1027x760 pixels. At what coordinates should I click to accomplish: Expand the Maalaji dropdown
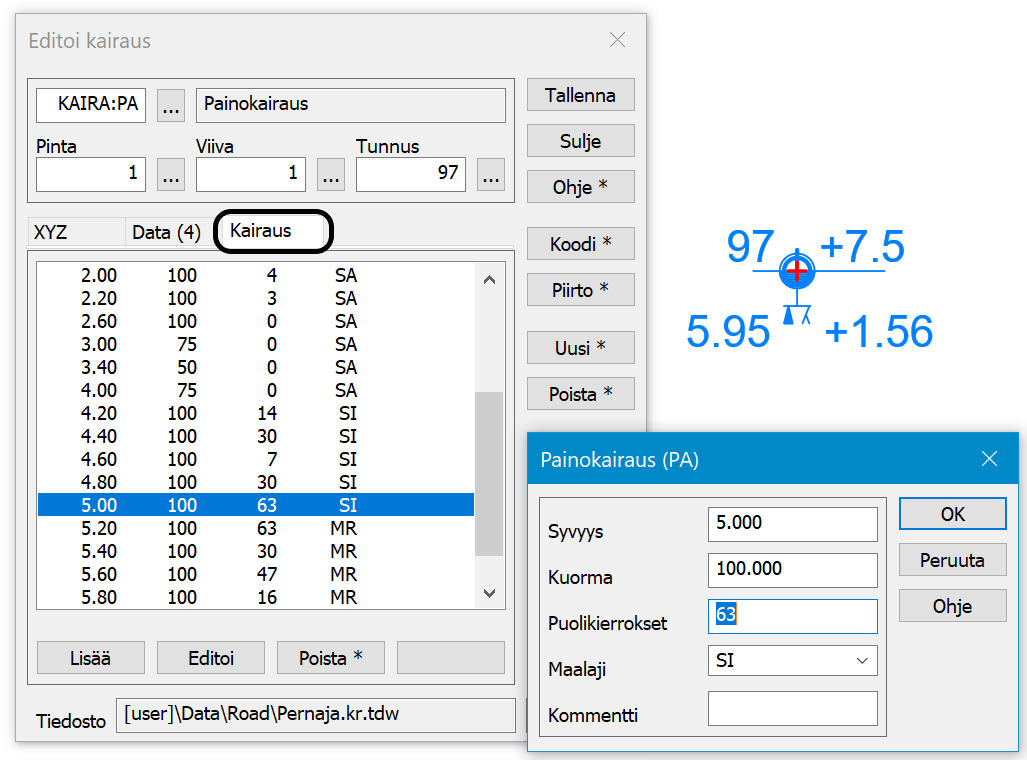(x=861, y=661)
